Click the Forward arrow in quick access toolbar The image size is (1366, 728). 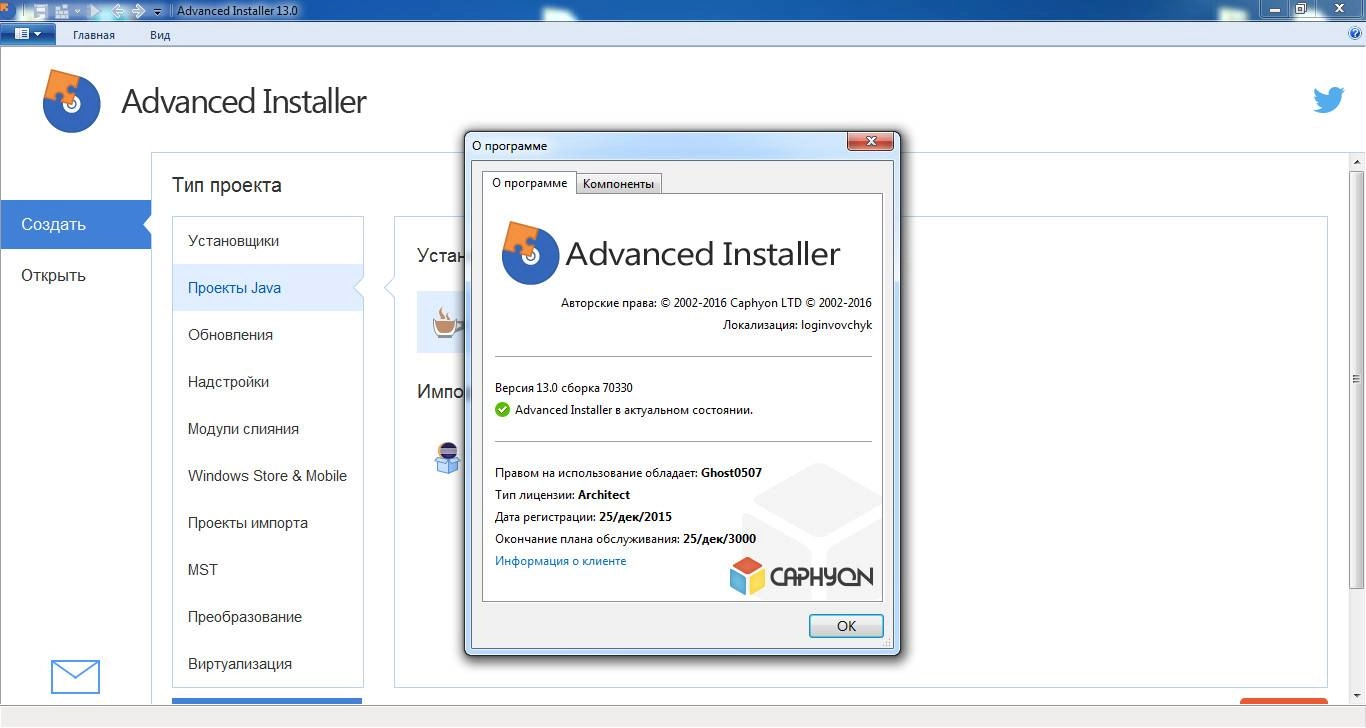(x=138, y=11)
